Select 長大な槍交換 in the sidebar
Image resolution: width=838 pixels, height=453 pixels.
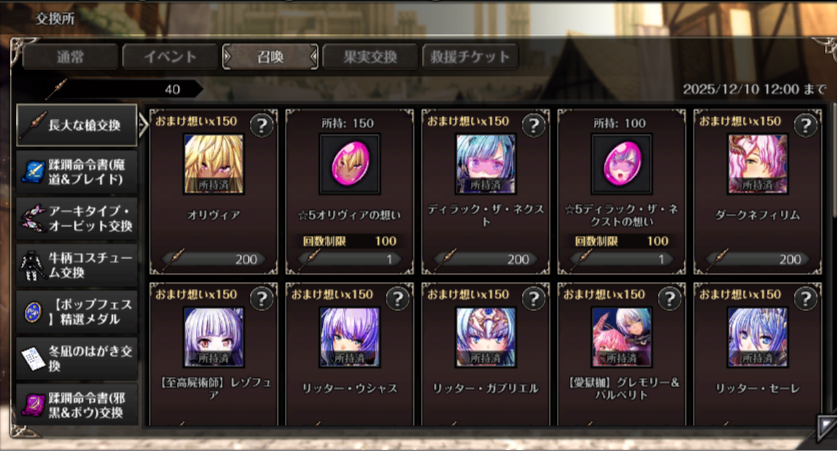pyautogui.click(x=77, y=126)
